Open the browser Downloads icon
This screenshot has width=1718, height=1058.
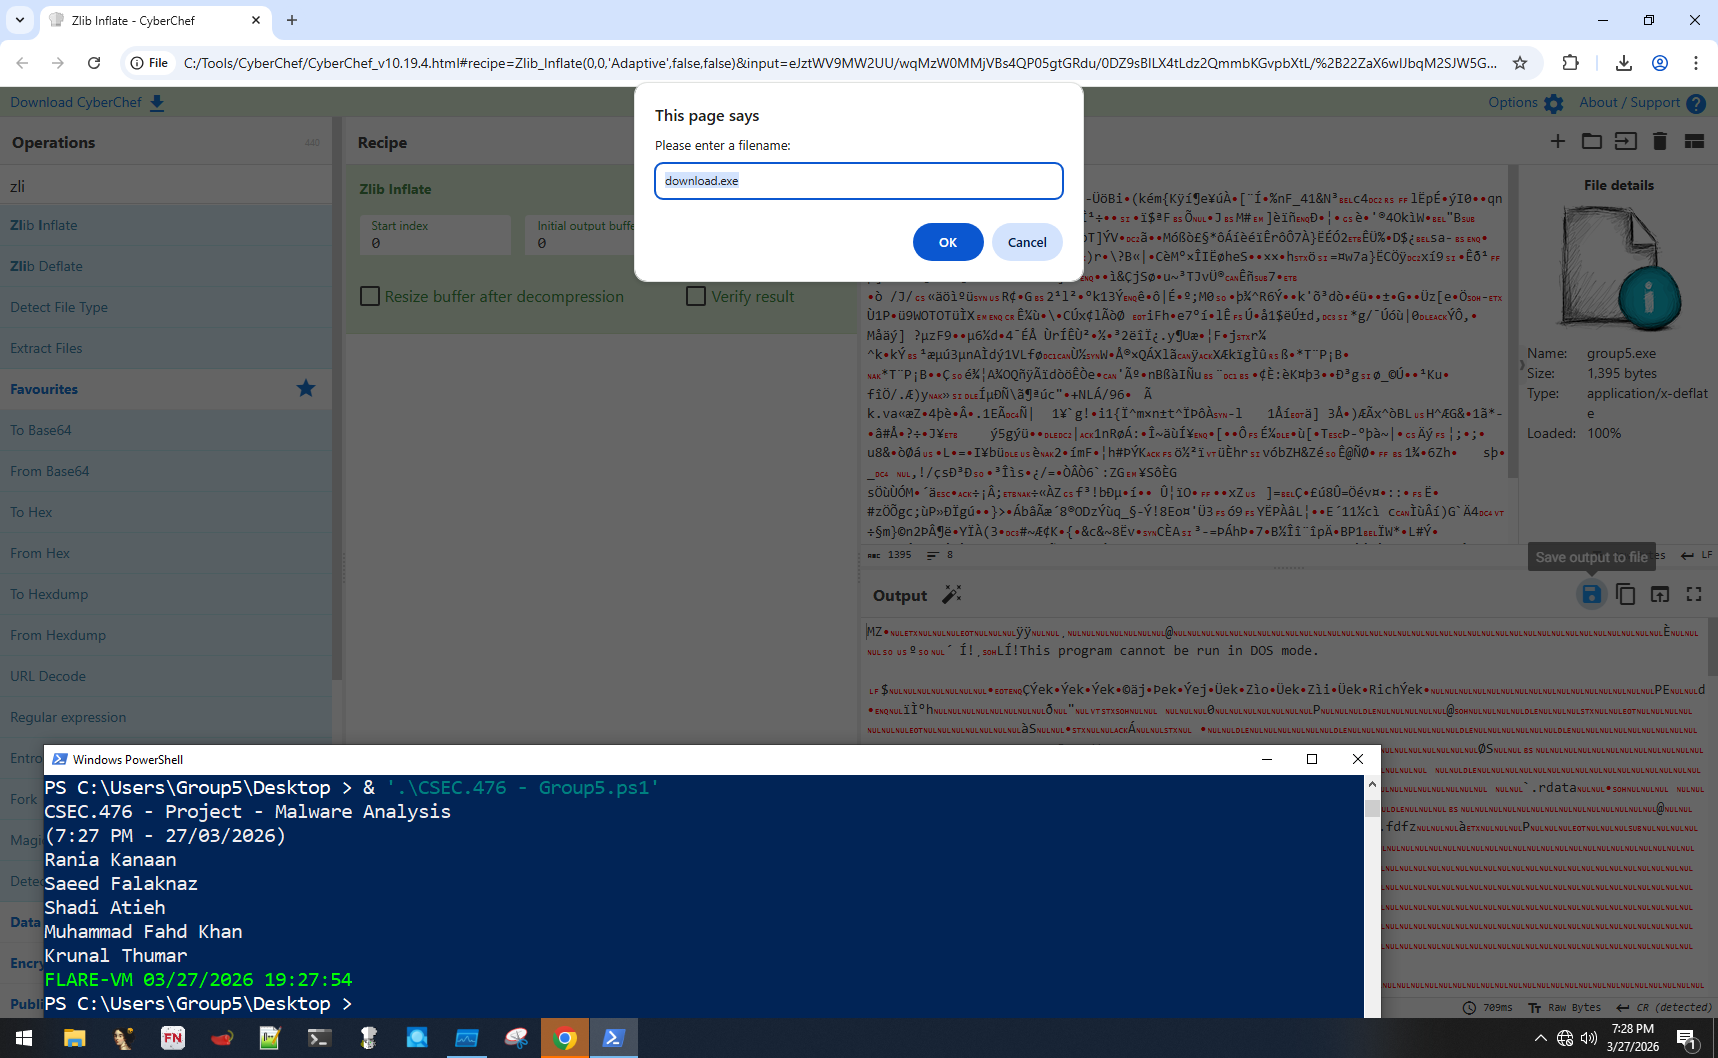coord(1624,63)
